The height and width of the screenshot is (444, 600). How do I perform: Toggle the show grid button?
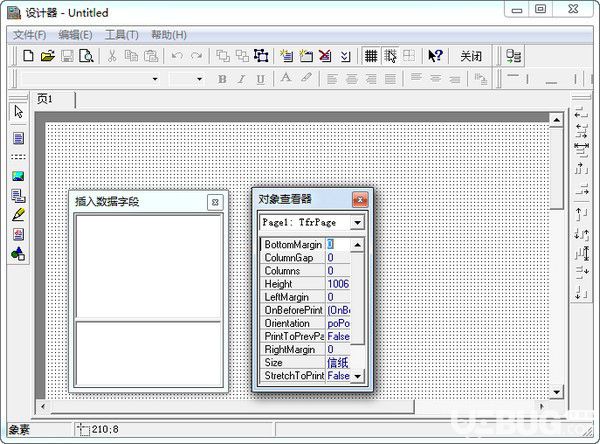[x=371, y=56]
